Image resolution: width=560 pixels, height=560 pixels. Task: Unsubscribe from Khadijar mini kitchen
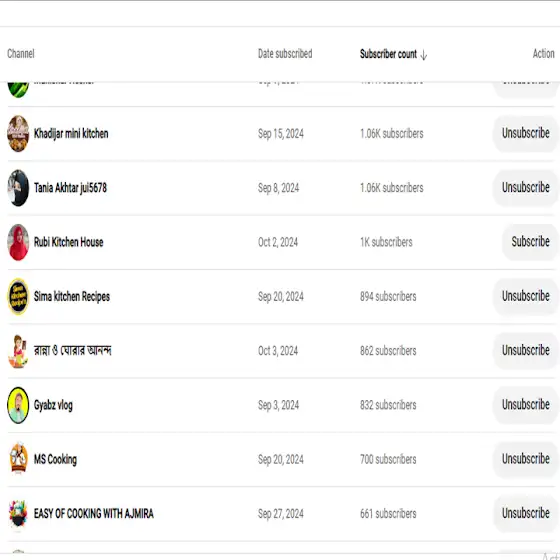[x=525, y=133]
